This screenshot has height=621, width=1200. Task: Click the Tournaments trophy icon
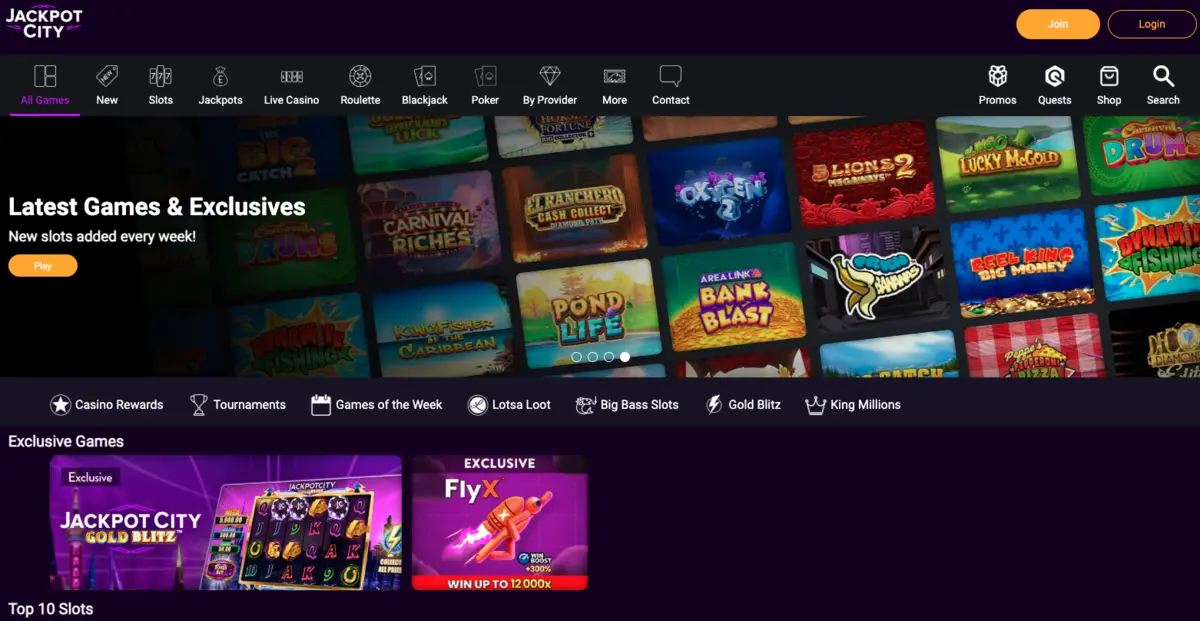click(198, 405)
